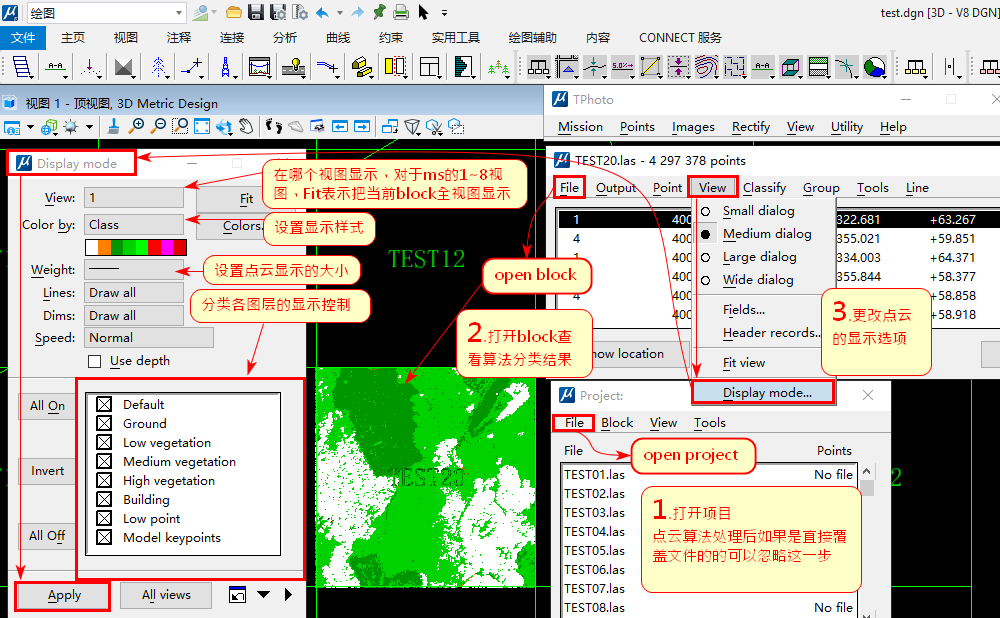Screen dimensions: 1000x618
Task: Click the Zoom In magnifier icon
Action: click(136, 126)
